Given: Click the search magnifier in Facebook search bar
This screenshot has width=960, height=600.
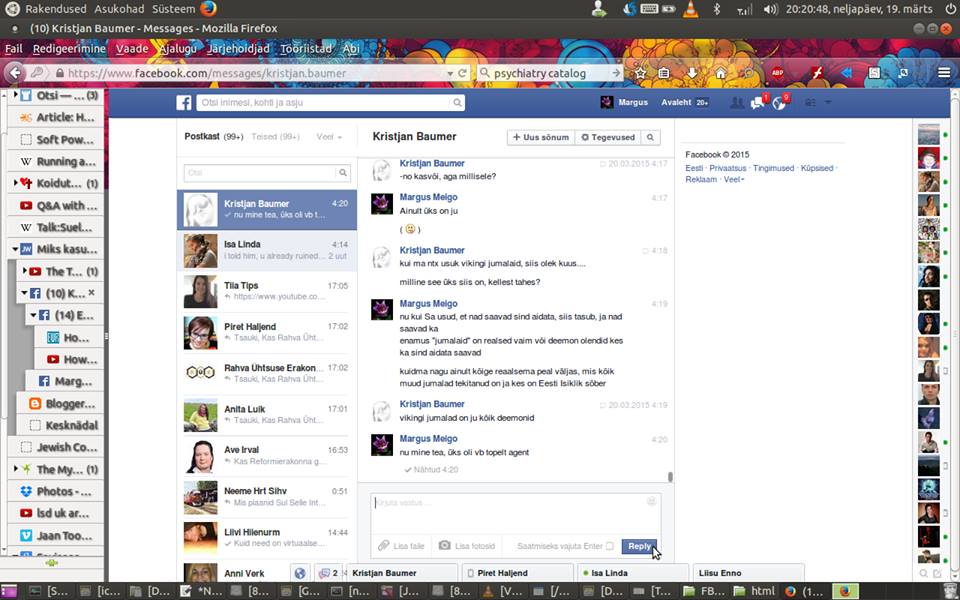Looking at the screenshot, I should click(457, 103).
